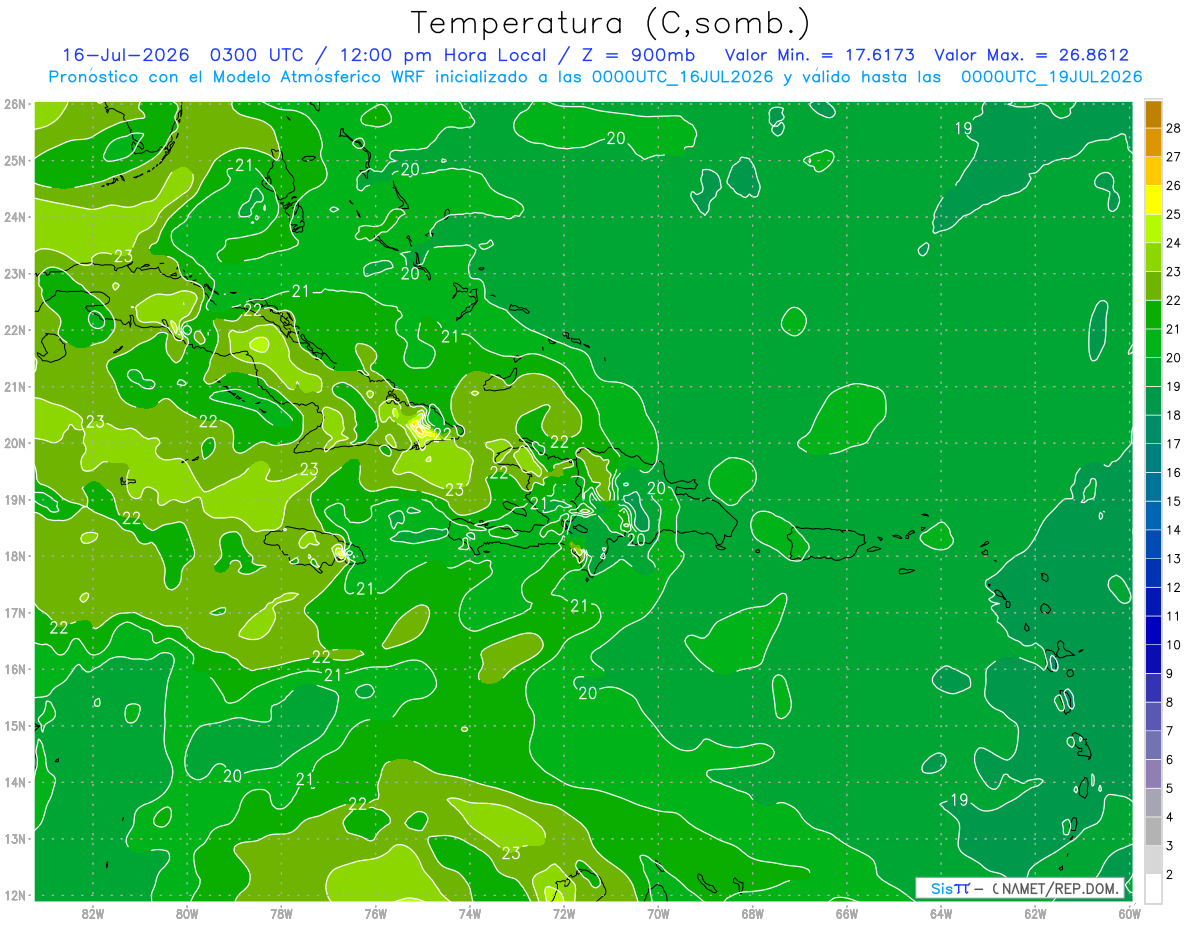The height and width of the screenshot is (927, 1200).
Task: Click the "21N" latitude axis label
Action: point(14,386)
